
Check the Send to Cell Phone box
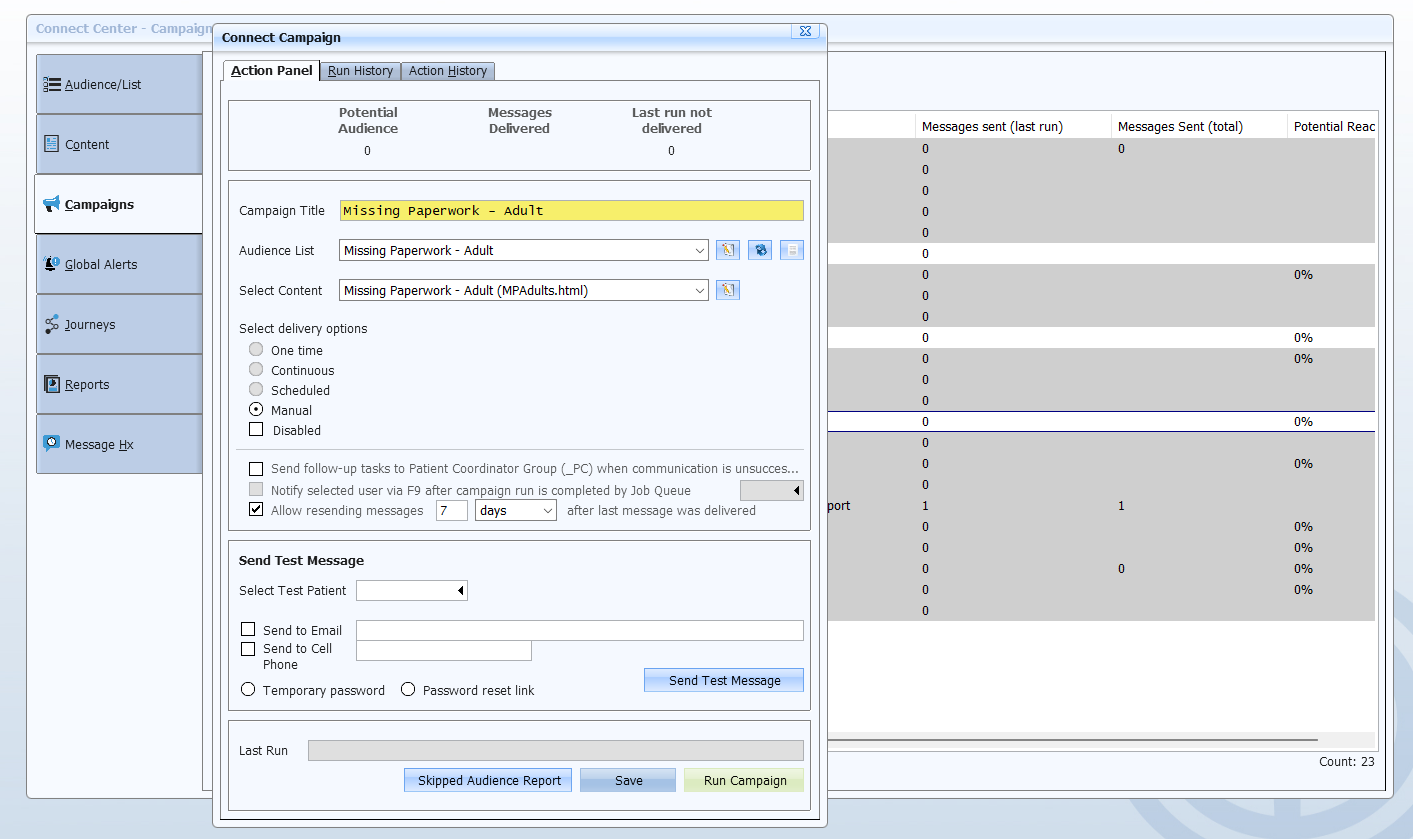coord(248,649)
